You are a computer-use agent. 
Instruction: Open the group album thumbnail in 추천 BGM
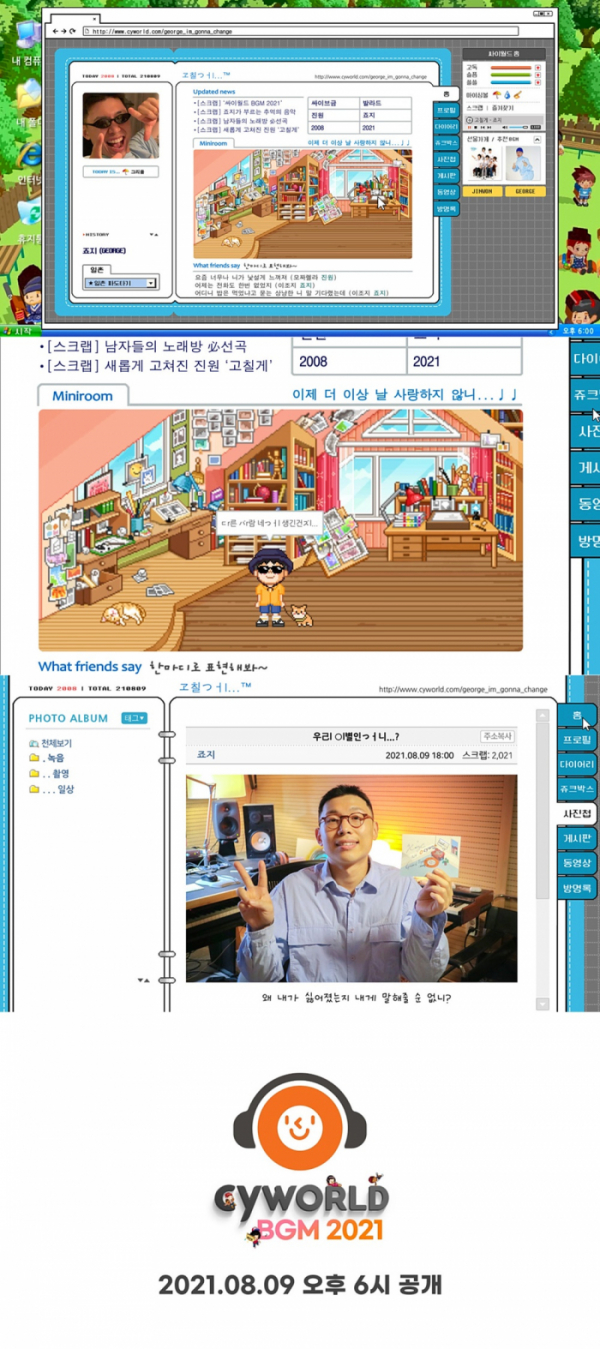(x=484, y=163)
